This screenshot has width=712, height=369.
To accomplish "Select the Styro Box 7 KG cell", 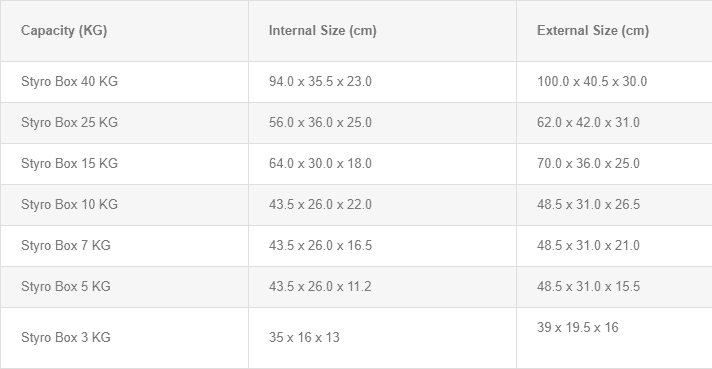I will [x=124, y=246].
